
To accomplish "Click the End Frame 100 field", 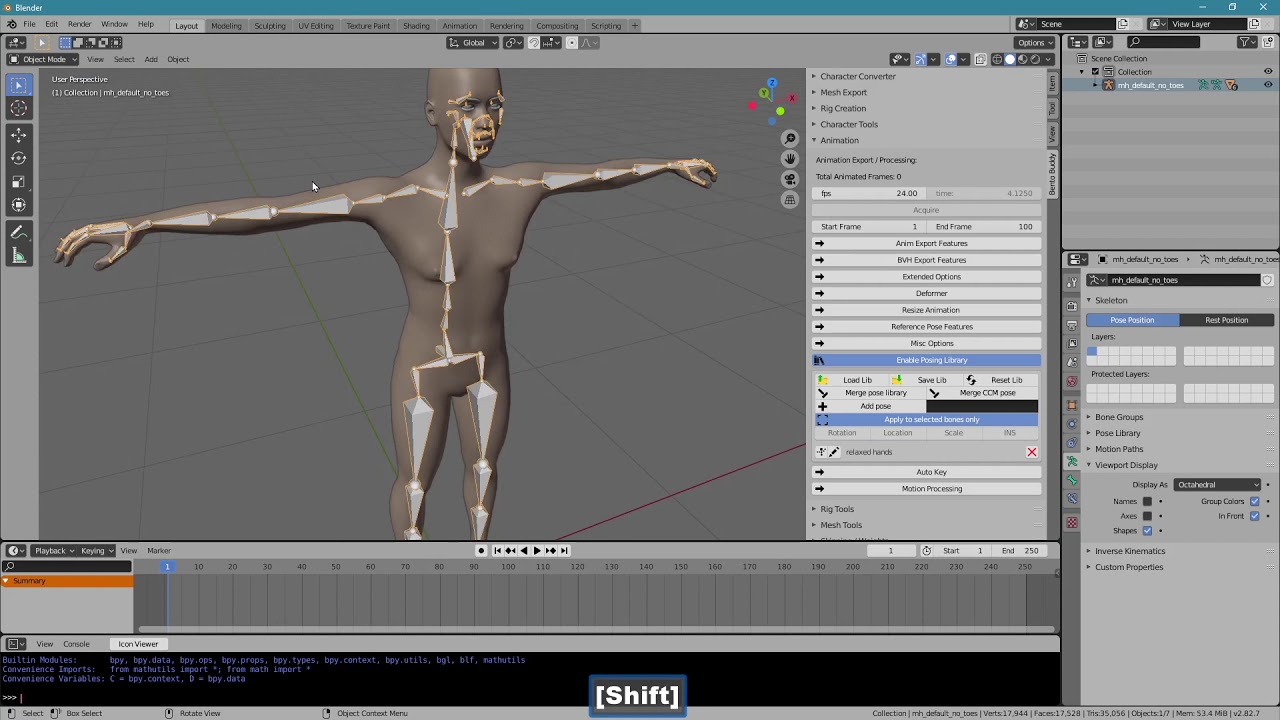I will point(985,226).
